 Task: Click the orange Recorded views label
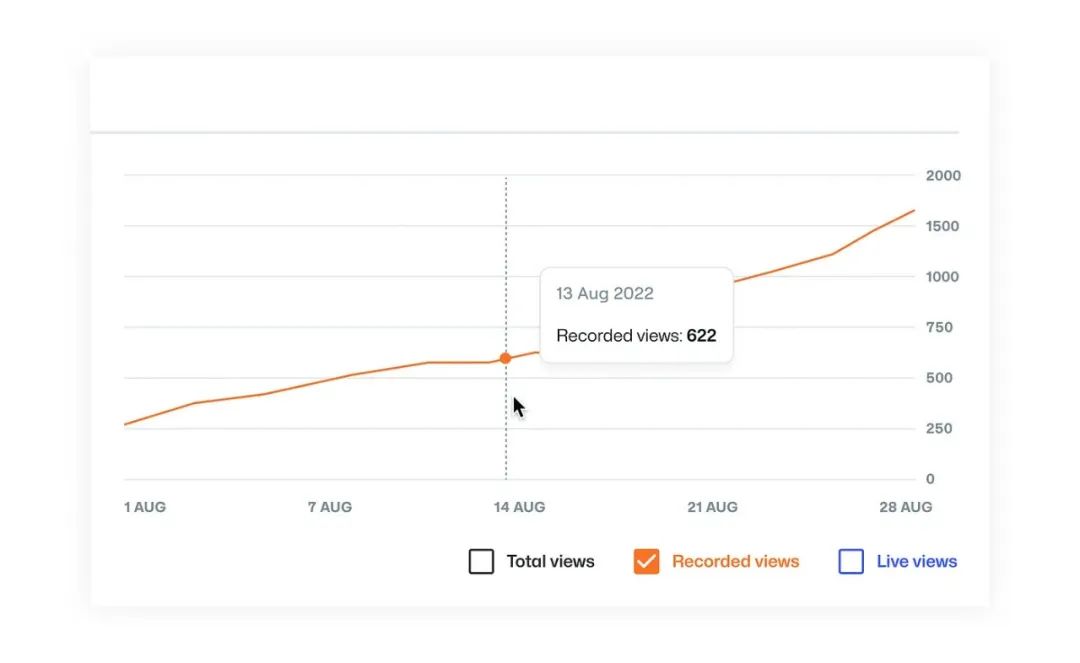coord(736,561)
